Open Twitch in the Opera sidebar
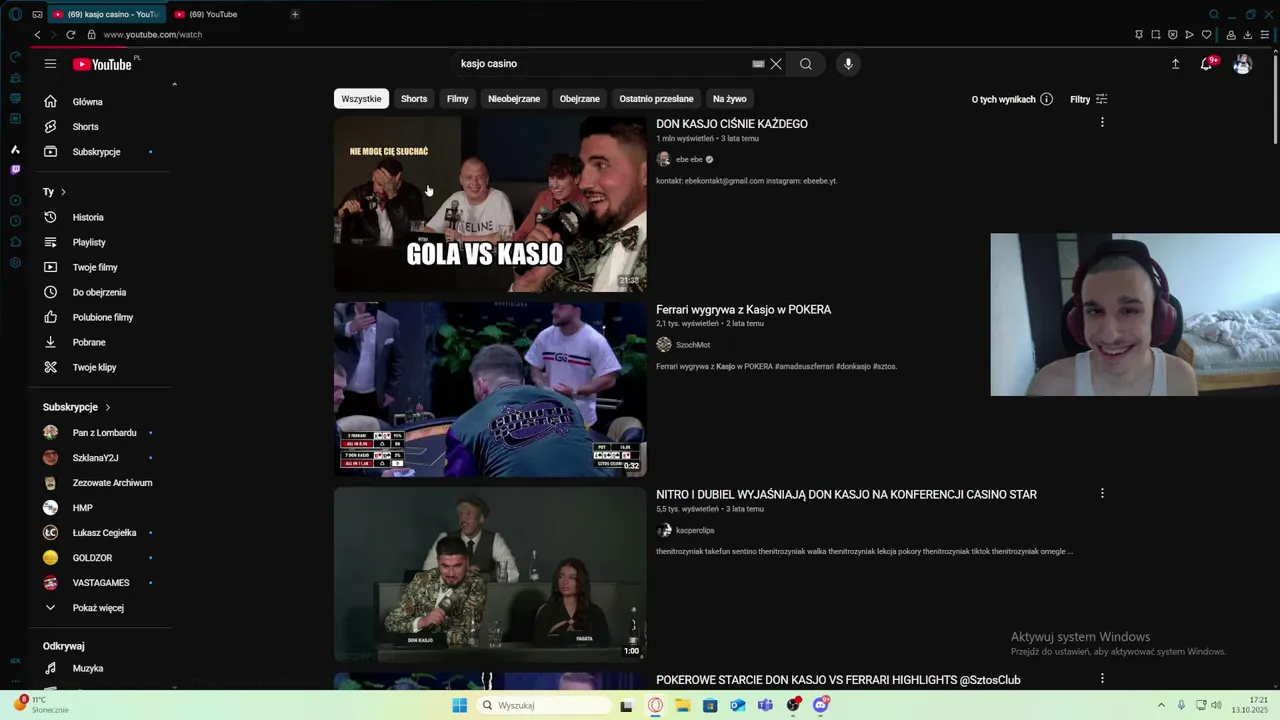 [x=15, y=170]
